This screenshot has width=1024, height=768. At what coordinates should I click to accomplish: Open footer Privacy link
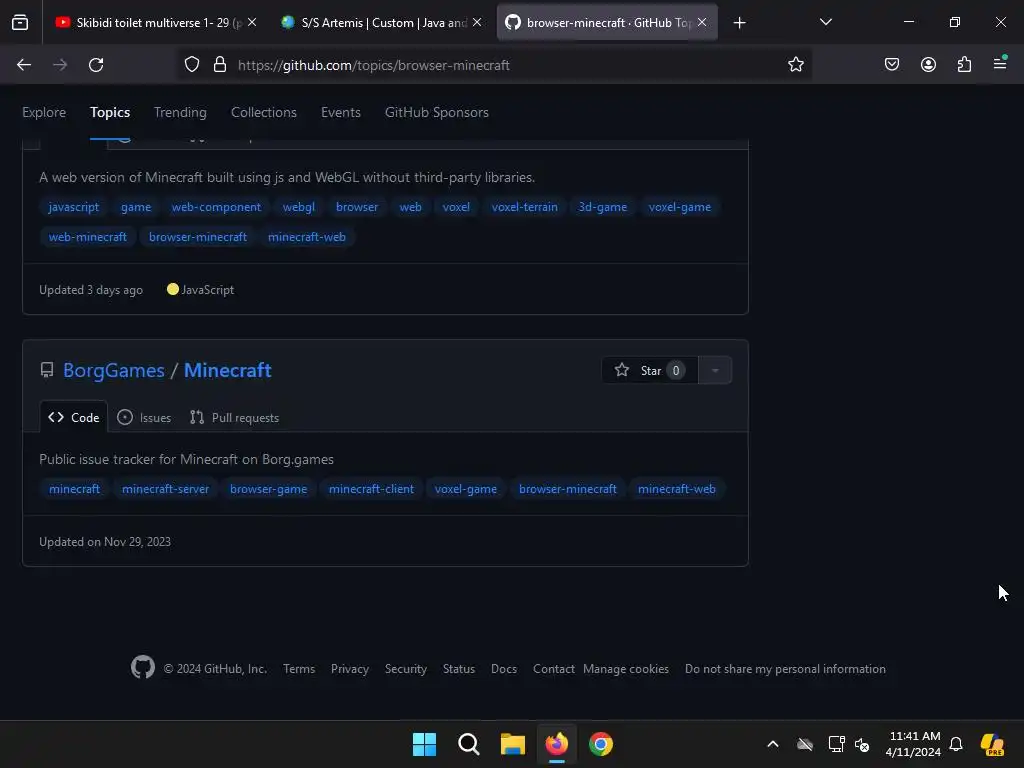click(349, 669)
